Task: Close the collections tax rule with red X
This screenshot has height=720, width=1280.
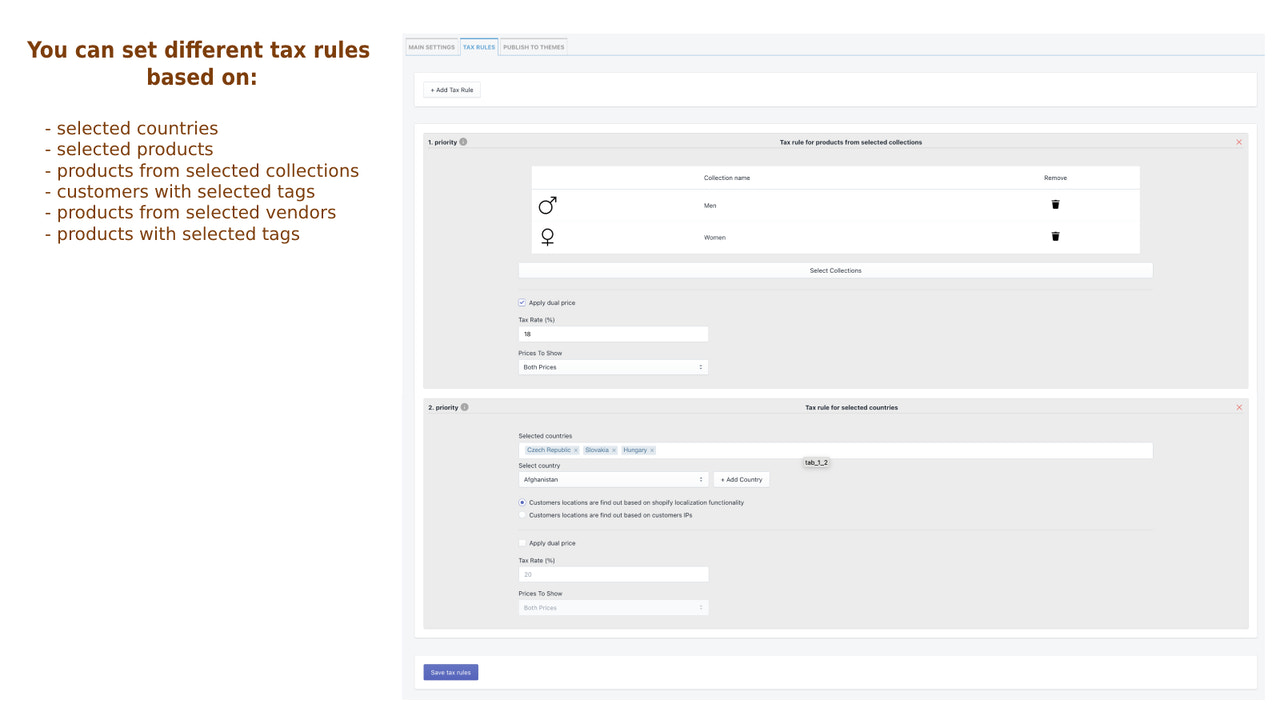Action: coord(1239,141)
